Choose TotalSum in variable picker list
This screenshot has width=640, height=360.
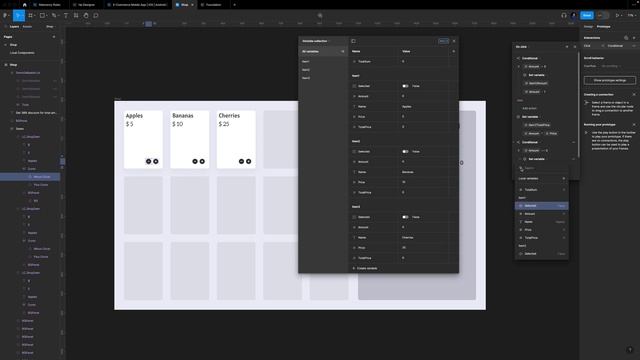[542, 190]
